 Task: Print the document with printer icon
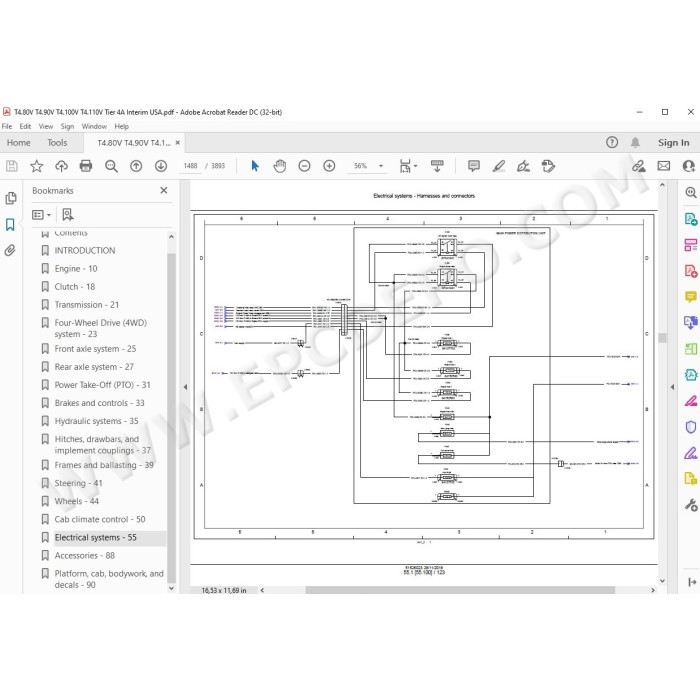(86, 166)
